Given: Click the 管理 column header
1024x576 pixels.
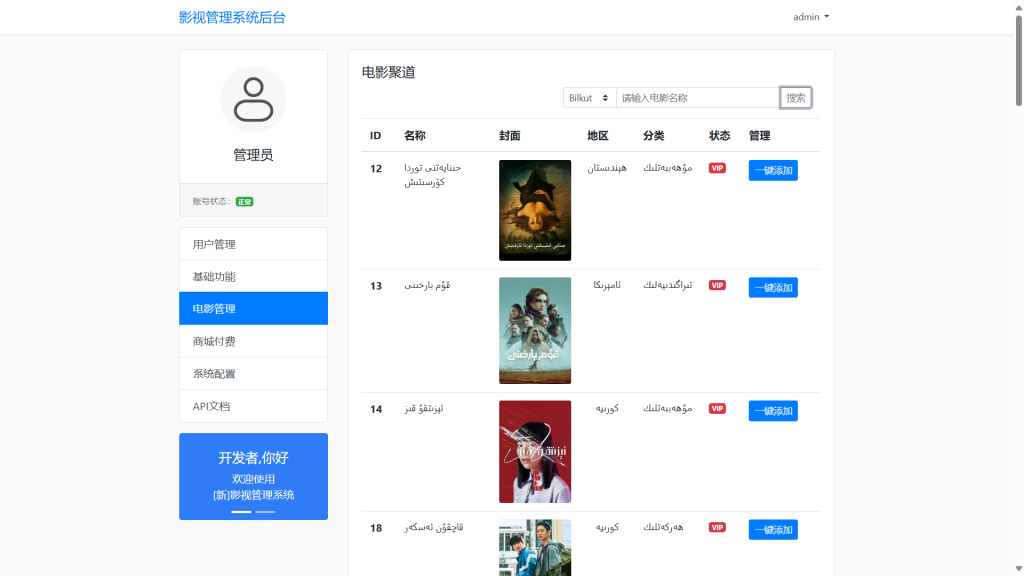Looking at the screenshot, I should point(760,136).
